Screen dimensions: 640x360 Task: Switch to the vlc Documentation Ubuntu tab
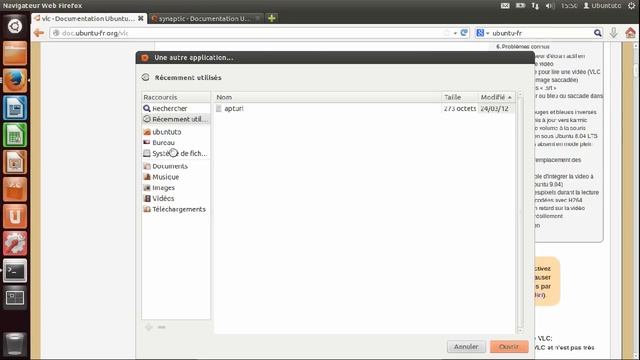tap(88, 18)
